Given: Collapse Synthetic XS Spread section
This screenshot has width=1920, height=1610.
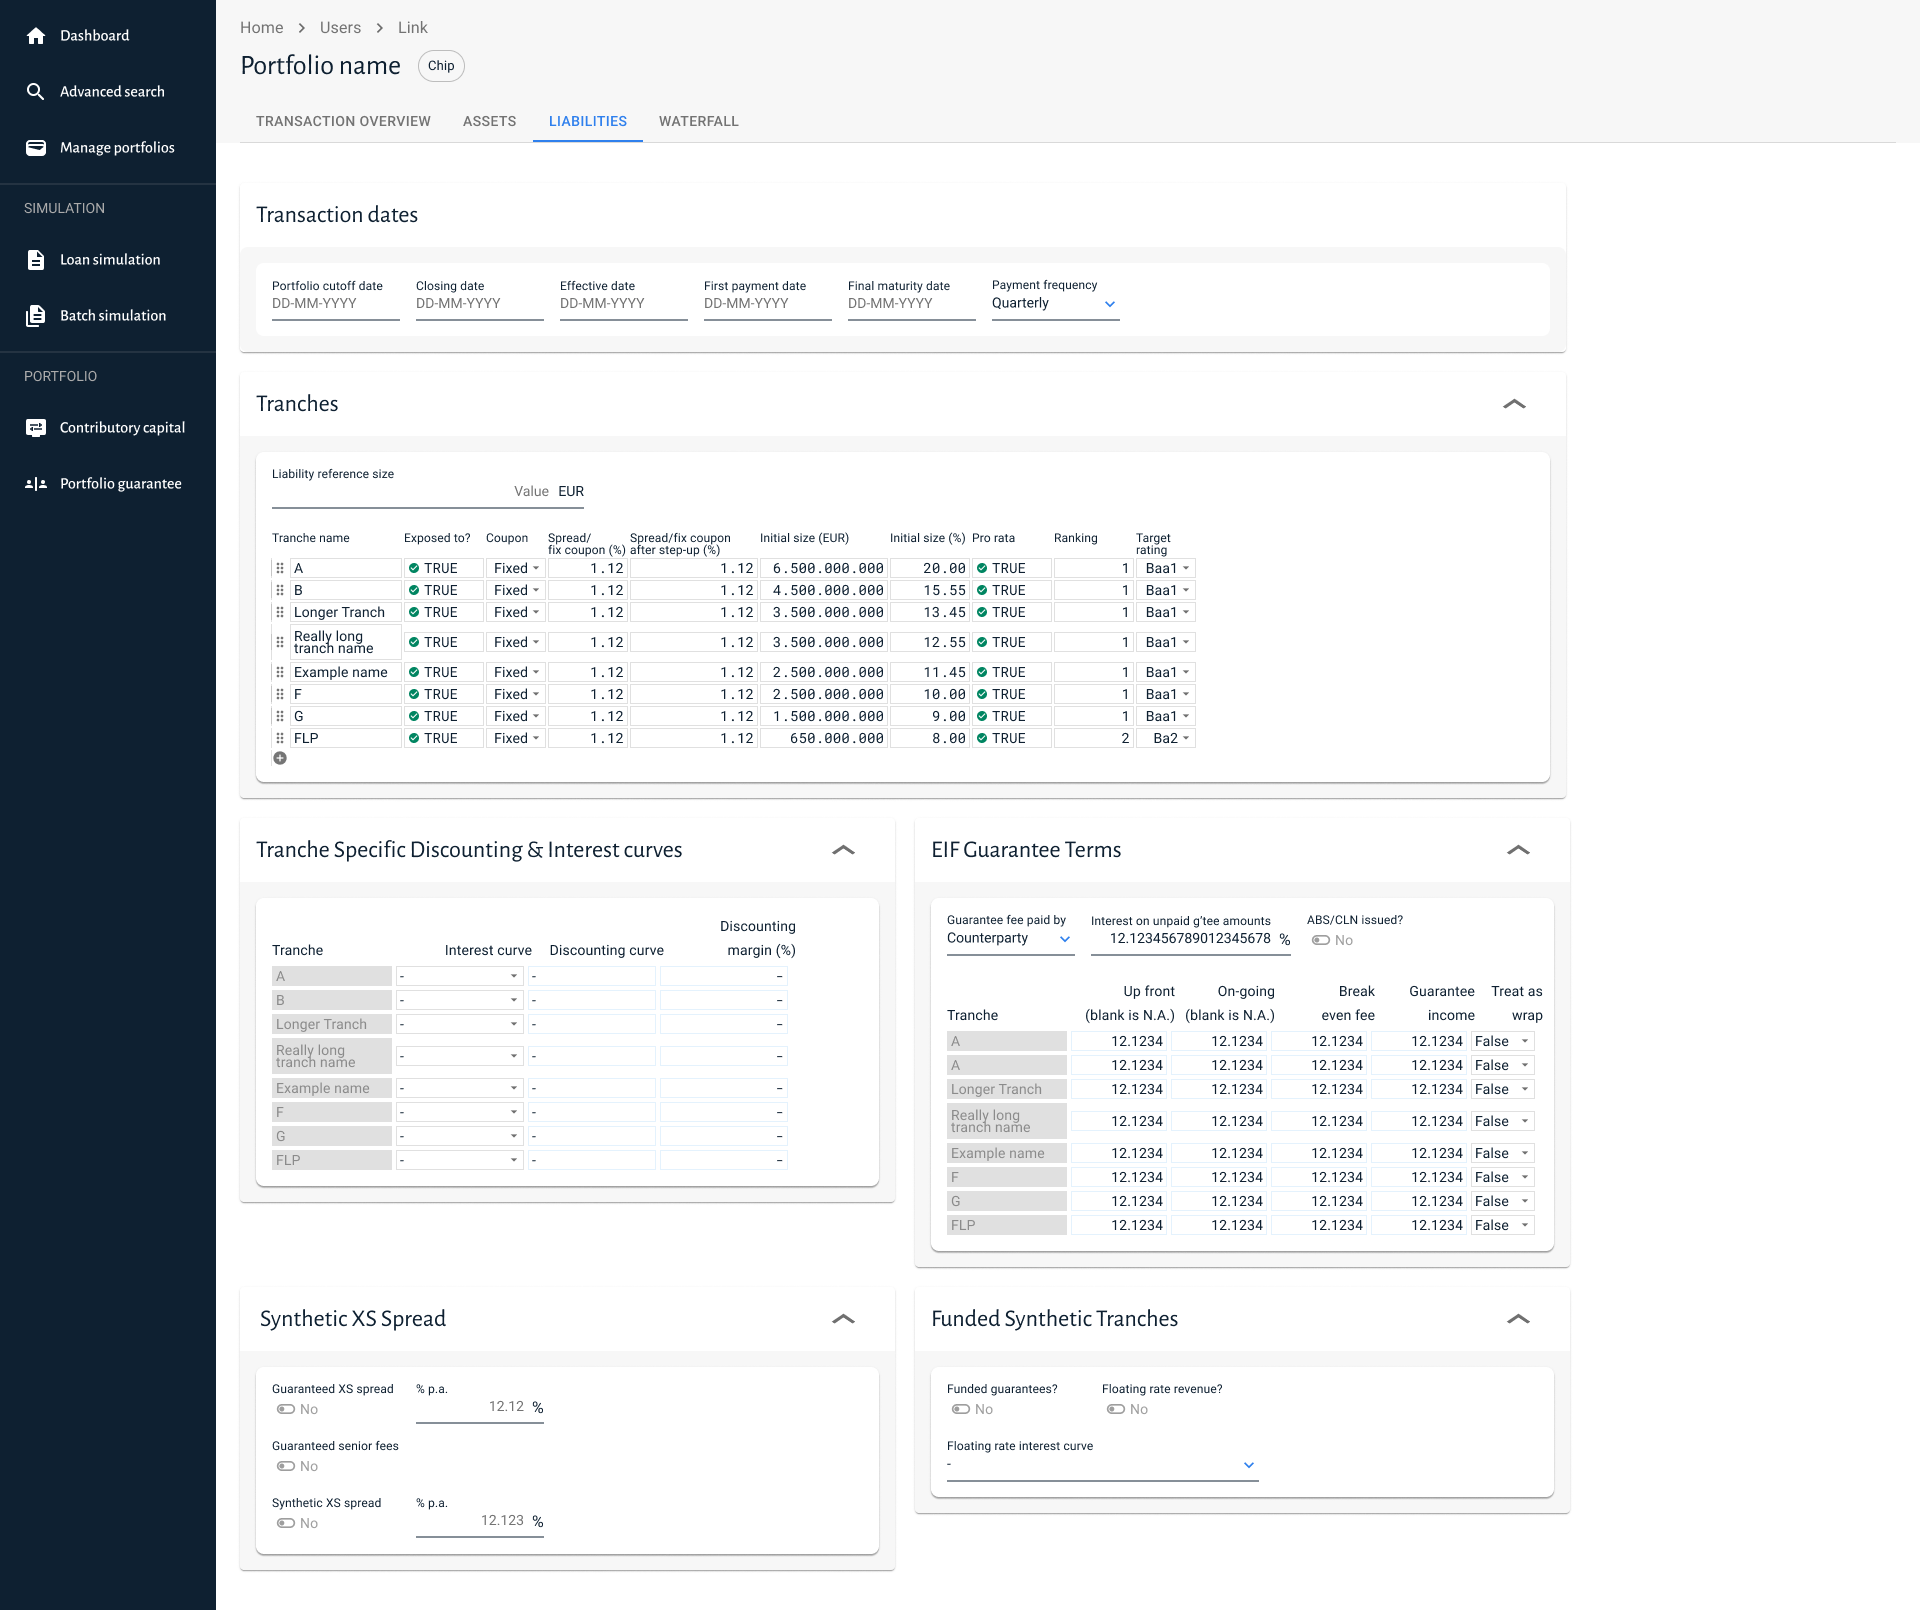Looking at the screenshot, I should pyautogui.click(x=843, y=1319).
